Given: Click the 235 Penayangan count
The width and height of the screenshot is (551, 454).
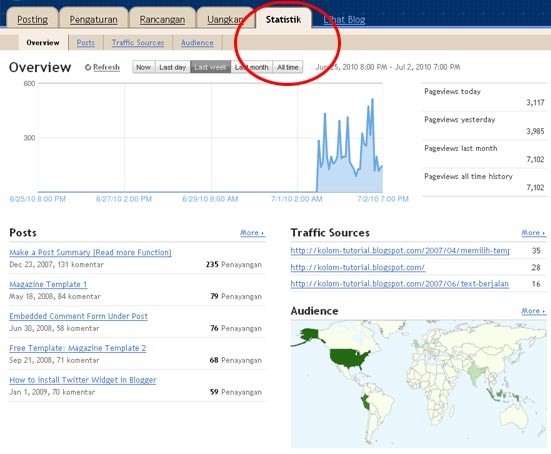Looking at the screenshot, I should (234, 264).
